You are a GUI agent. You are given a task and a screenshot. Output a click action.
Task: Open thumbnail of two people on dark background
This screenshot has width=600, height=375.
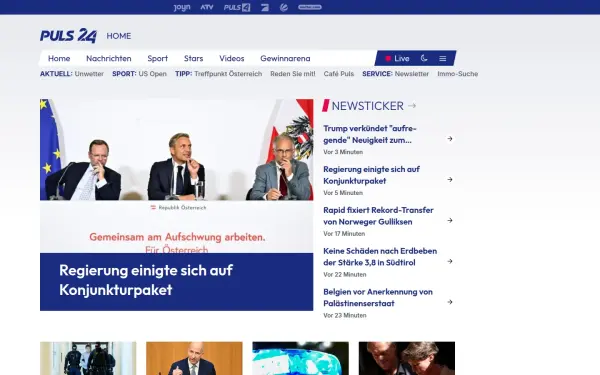coord(407,358)
